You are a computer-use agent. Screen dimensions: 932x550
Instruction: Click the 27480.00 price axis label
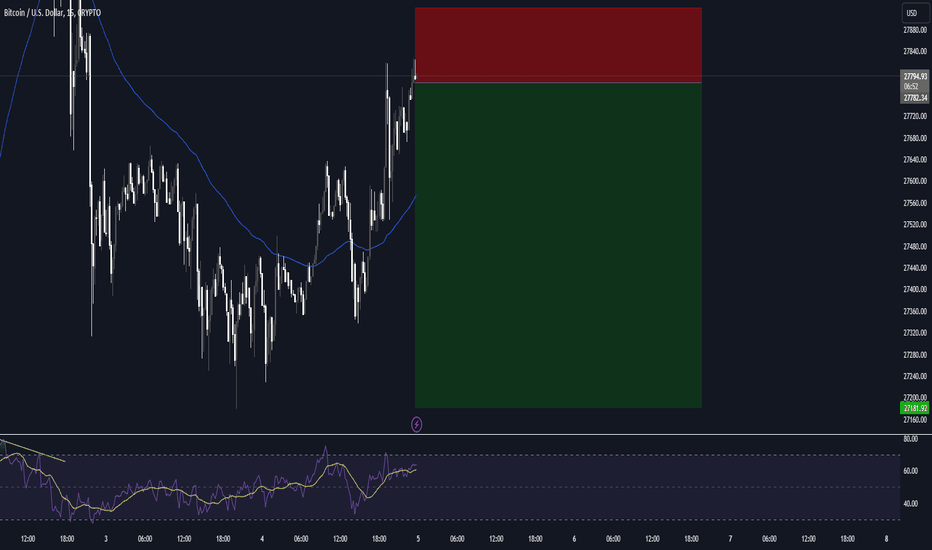click(915, 246)
